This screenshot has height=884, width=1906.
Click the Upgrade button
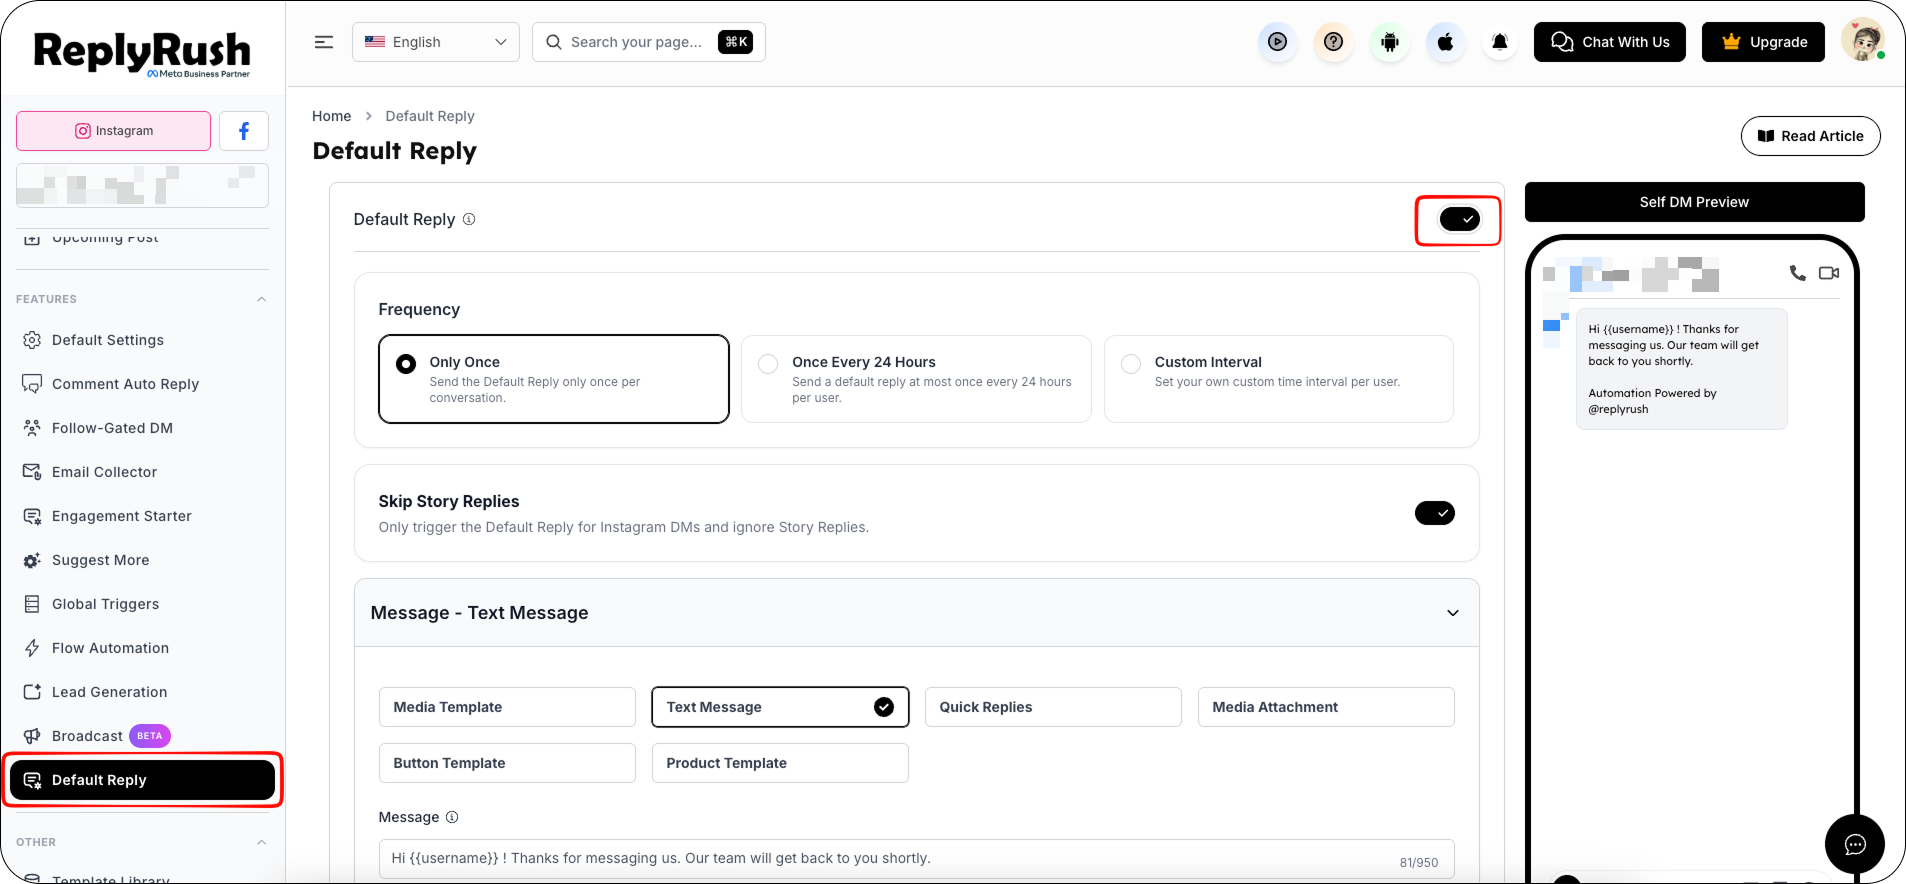pos(1764,42)
